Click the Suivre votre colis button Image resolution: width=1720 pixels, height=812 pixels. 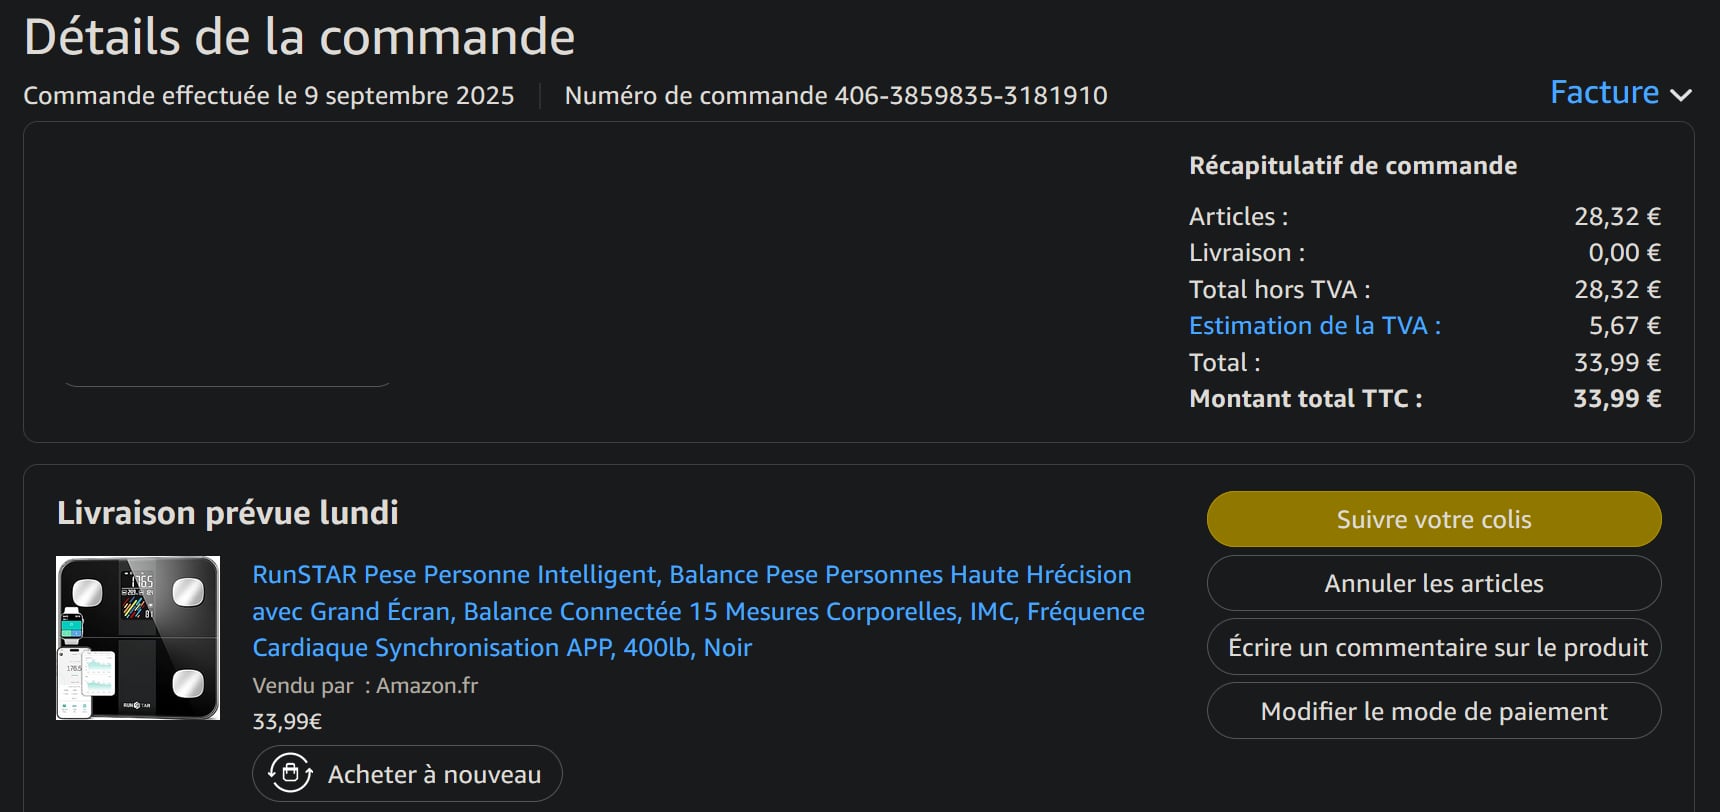coord(1433,519)
